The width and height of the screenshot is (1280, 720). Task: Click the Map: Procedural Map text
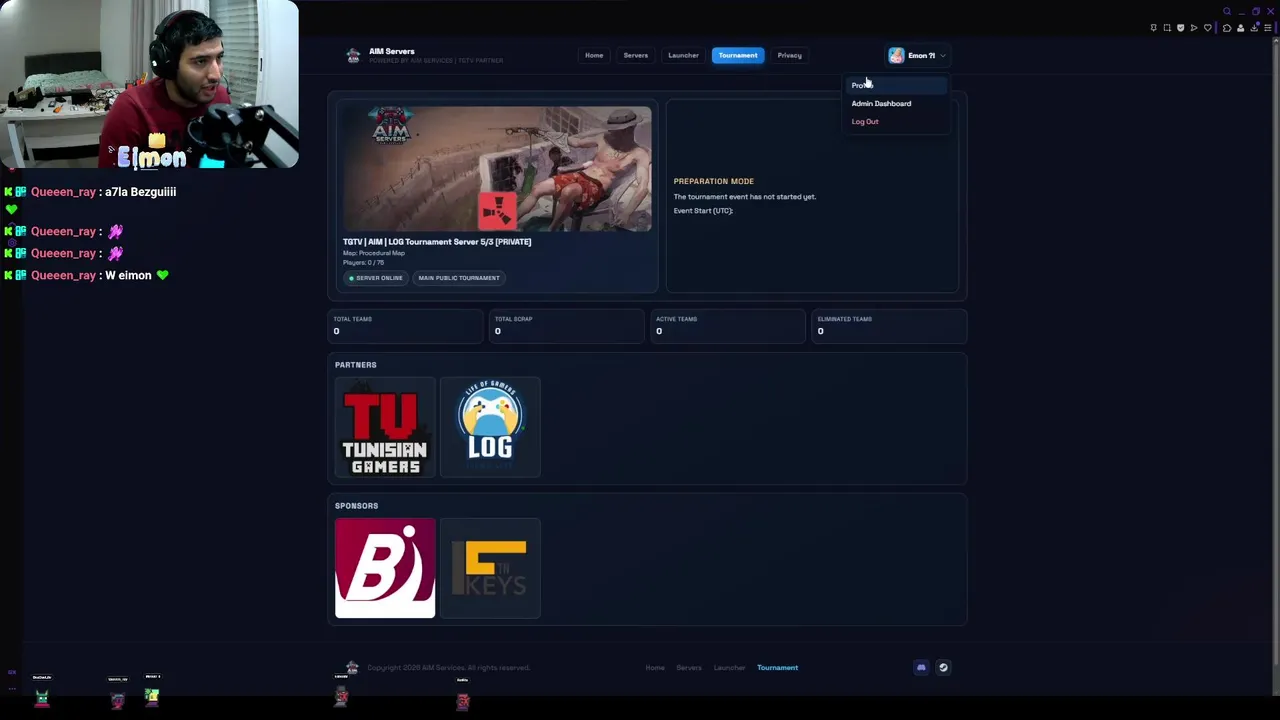tap(374, 253)
